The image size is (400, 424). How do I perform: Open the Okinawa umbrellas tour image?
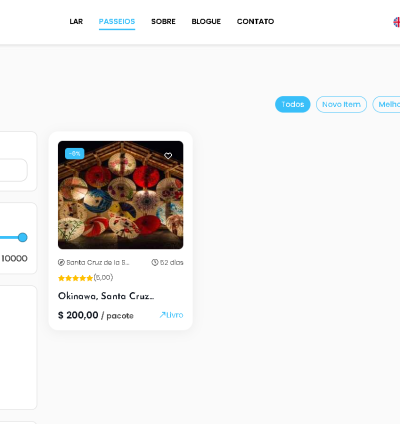click(x=120, y=195)
